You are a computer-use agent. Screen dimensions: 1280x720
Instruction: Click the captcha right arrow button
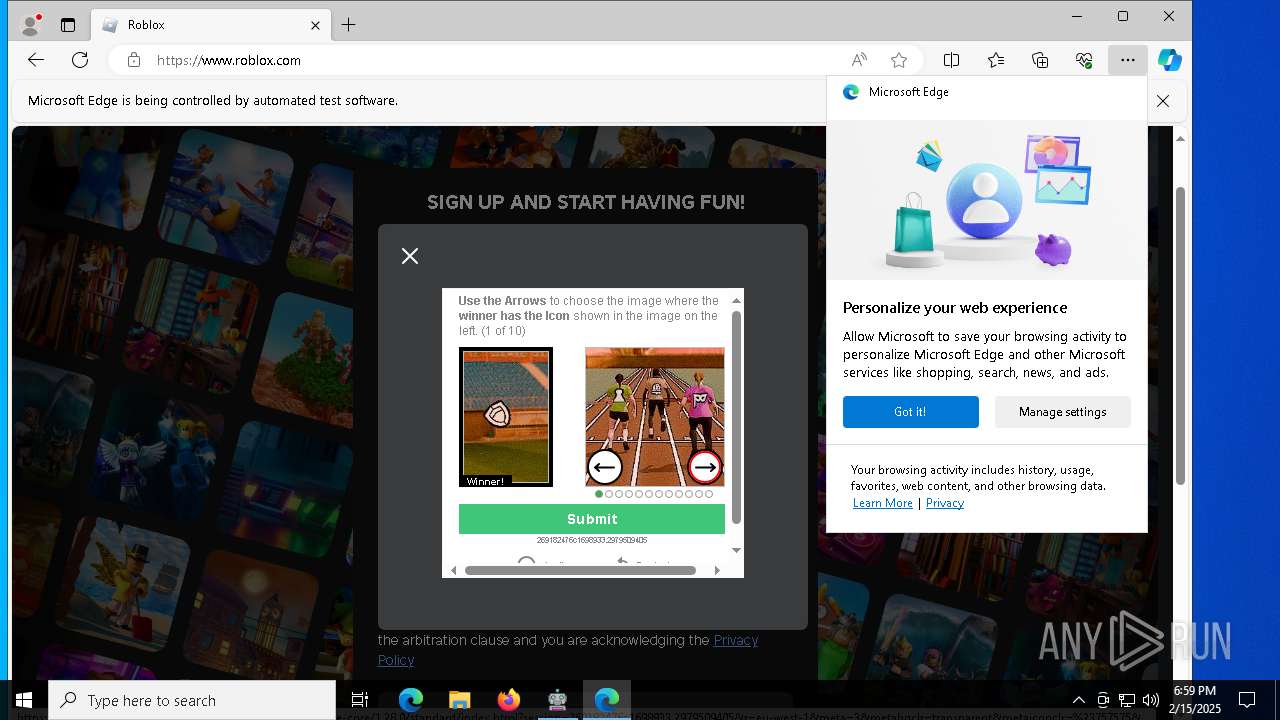click(705, 467)
